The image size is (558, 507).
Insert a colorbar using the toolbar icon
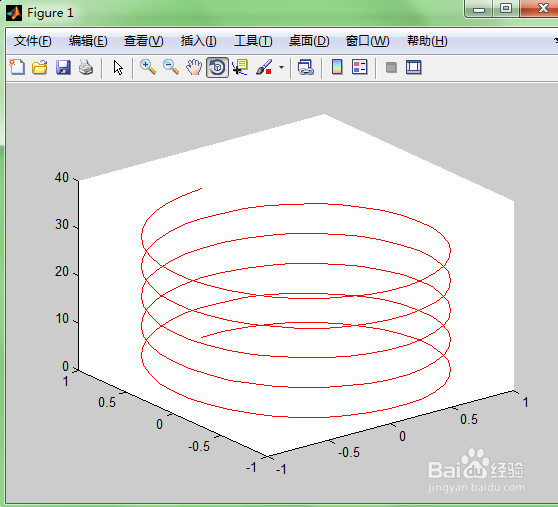point(337,67)
